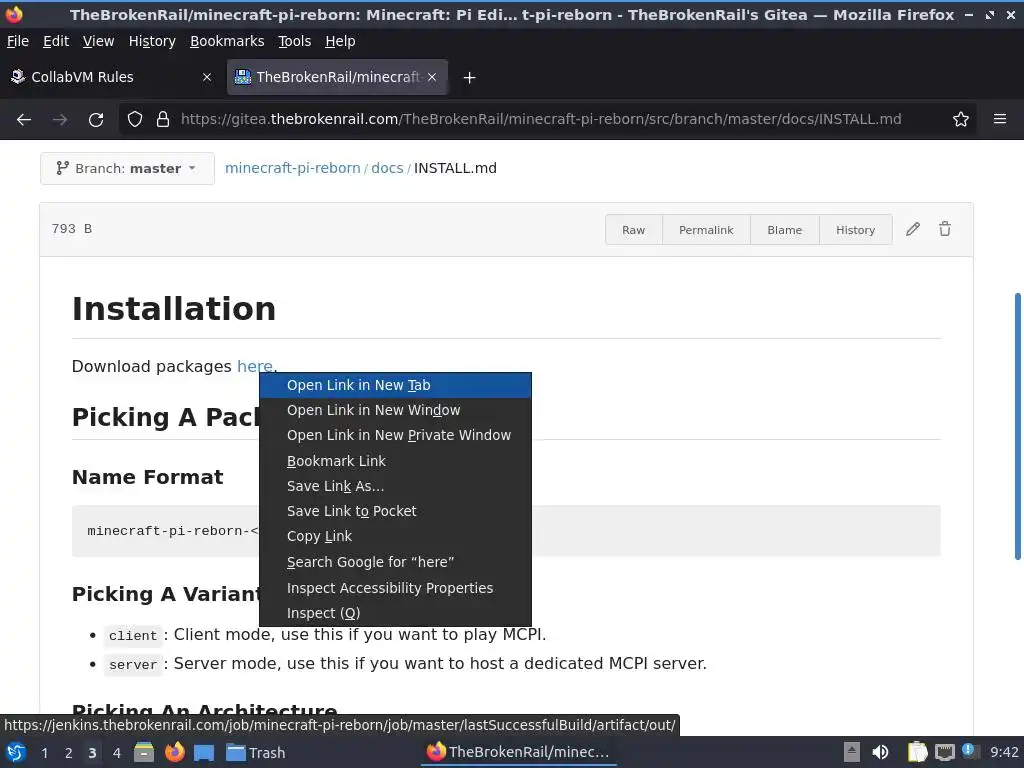Go back to the previous page

coord(24,120)
